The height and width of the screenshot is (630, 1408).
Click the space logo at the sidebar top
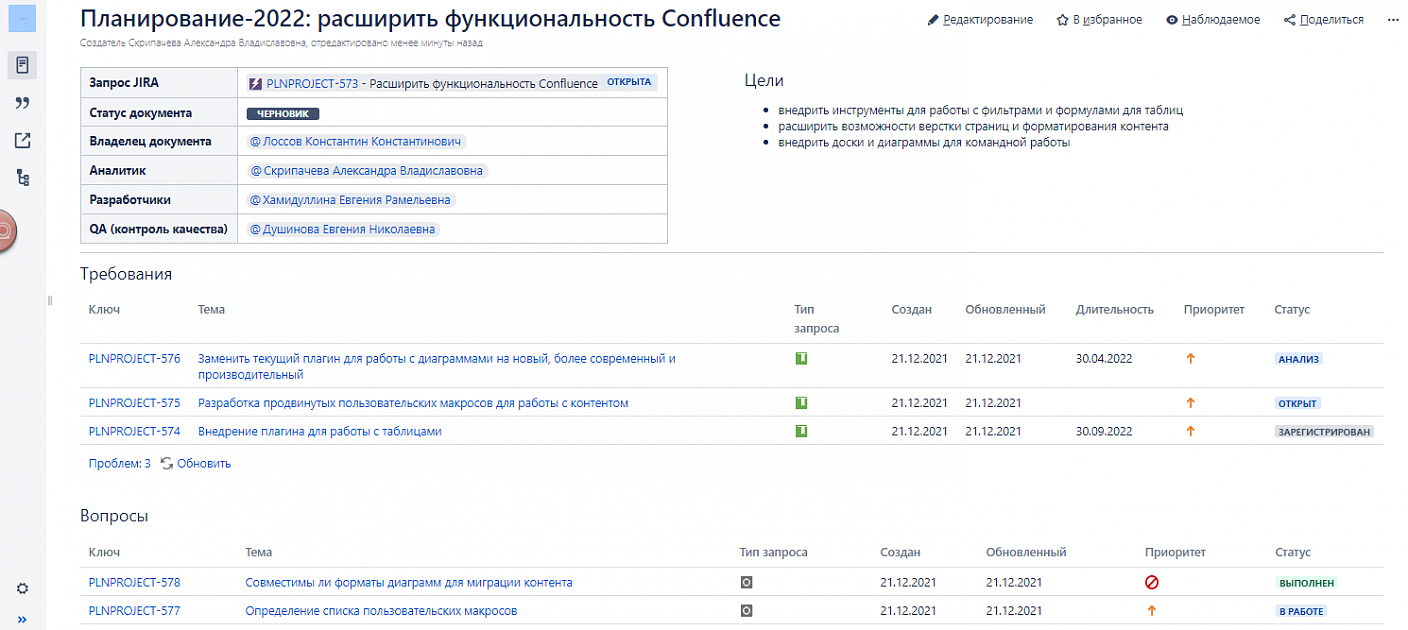click(22, 18)
